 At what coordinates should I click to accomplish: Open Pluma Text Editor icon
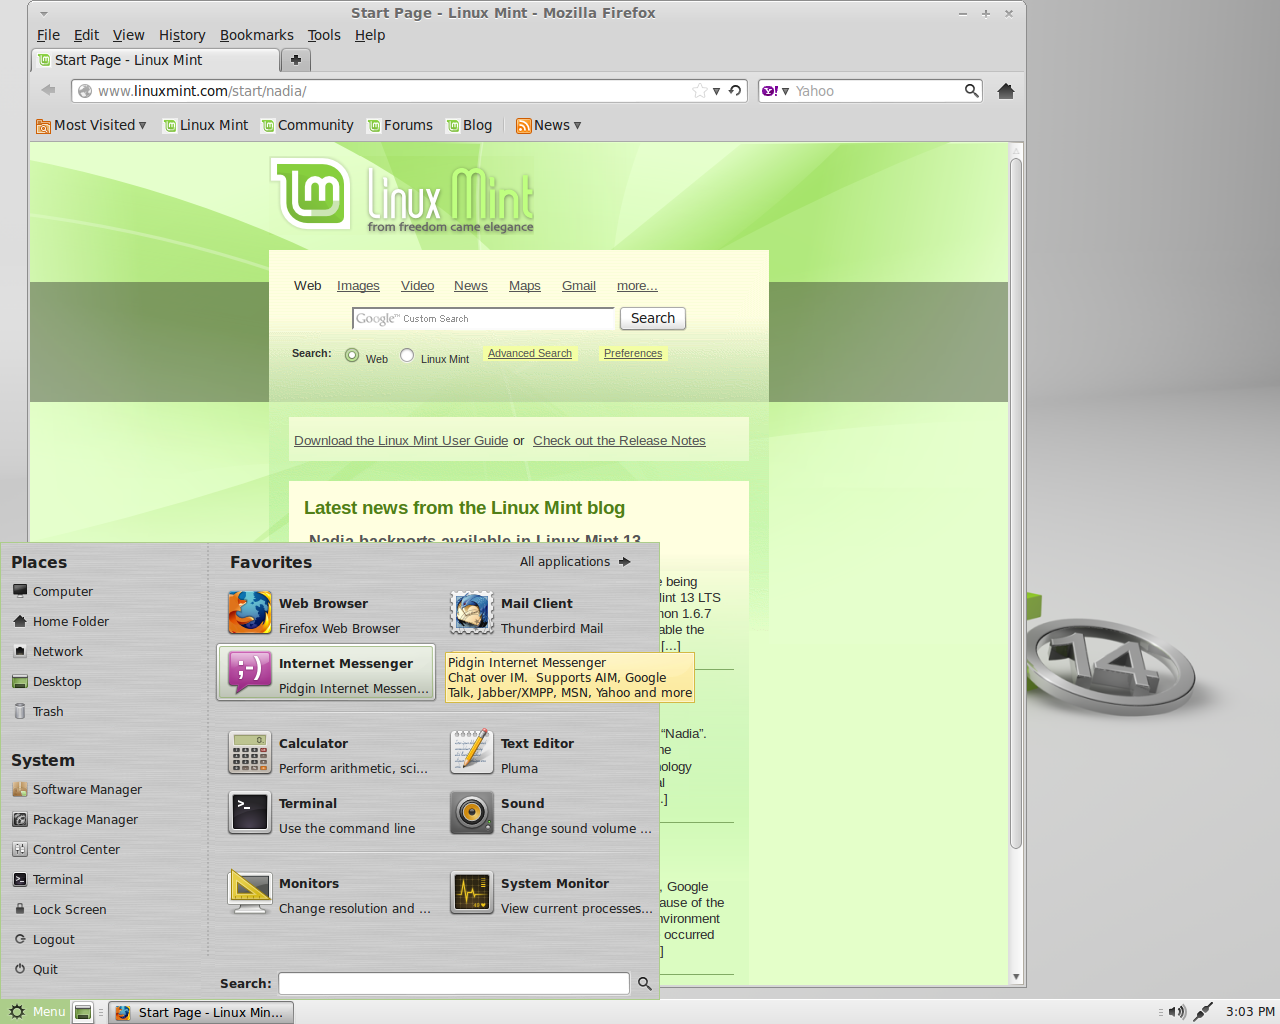472,753
